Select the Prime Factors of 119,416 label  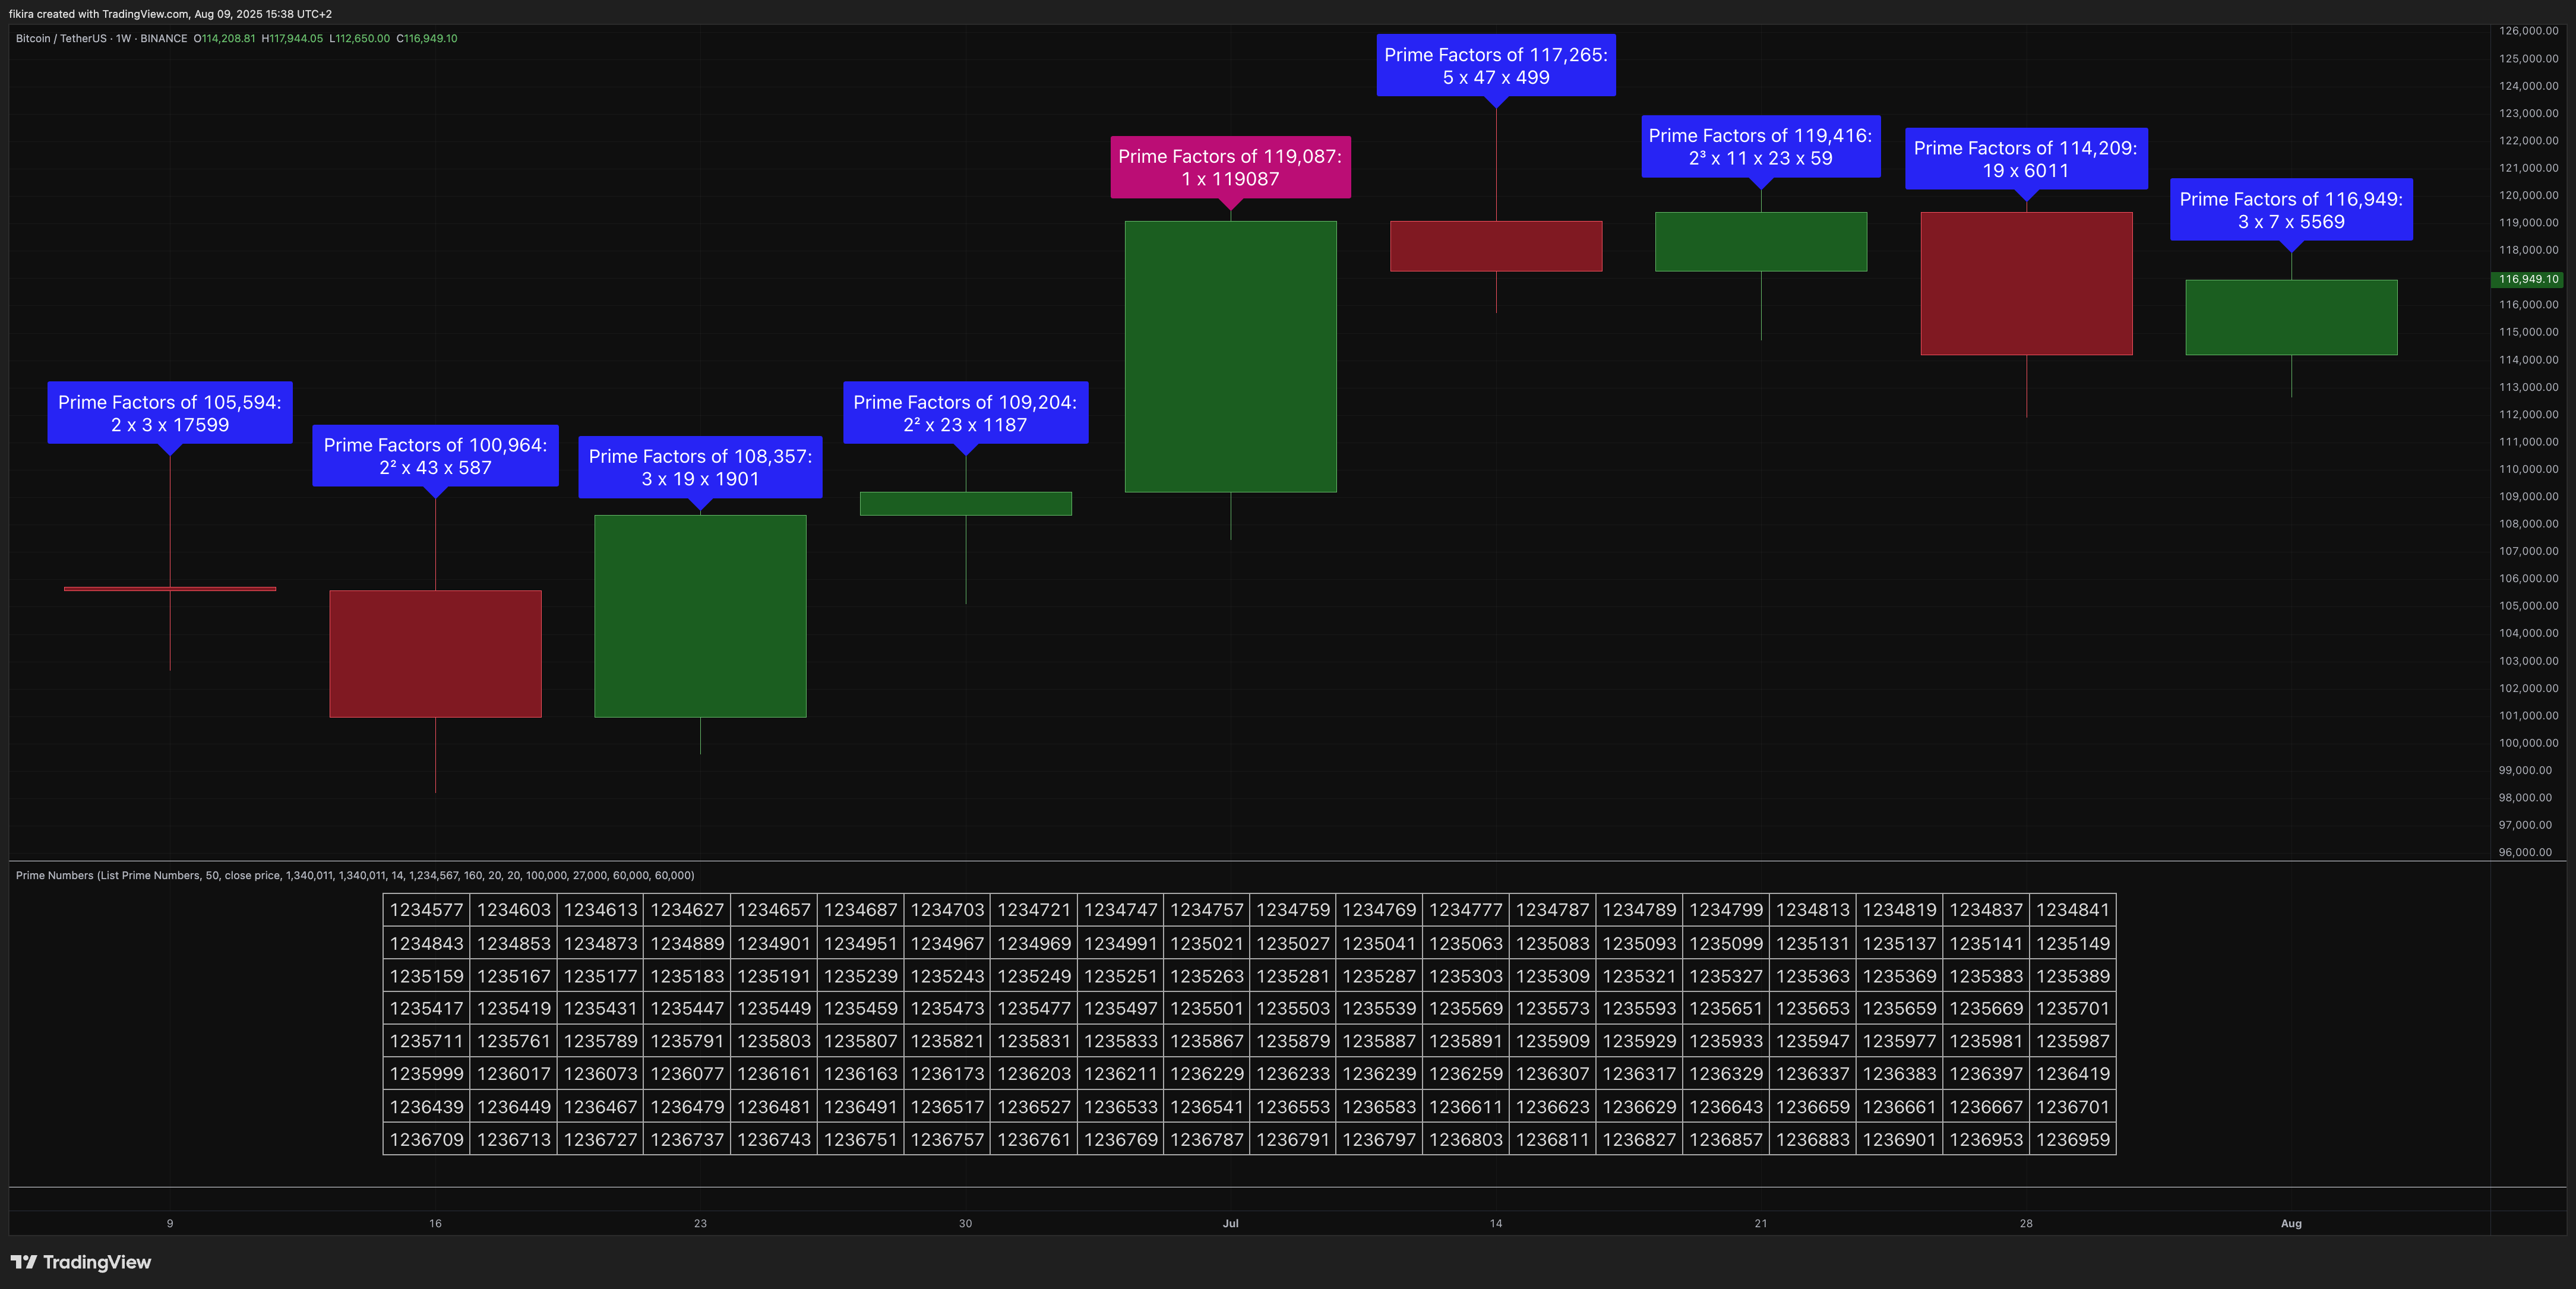[x=1760, y=146]
